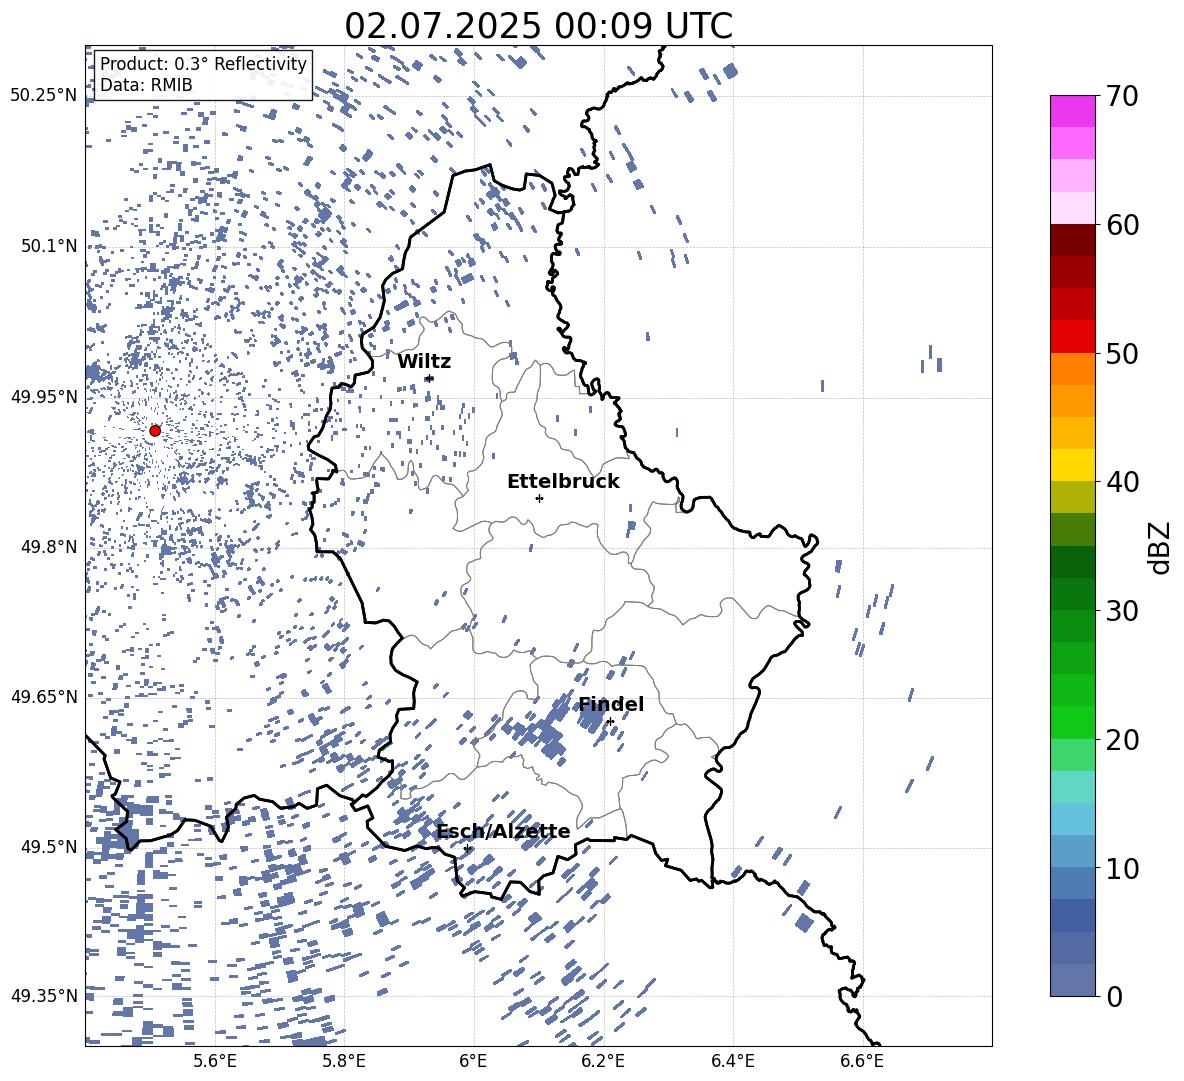This screenshot has width=1184, height=1081.
Task: Click the colorbar tick label 10
Action: [1123, 868]
